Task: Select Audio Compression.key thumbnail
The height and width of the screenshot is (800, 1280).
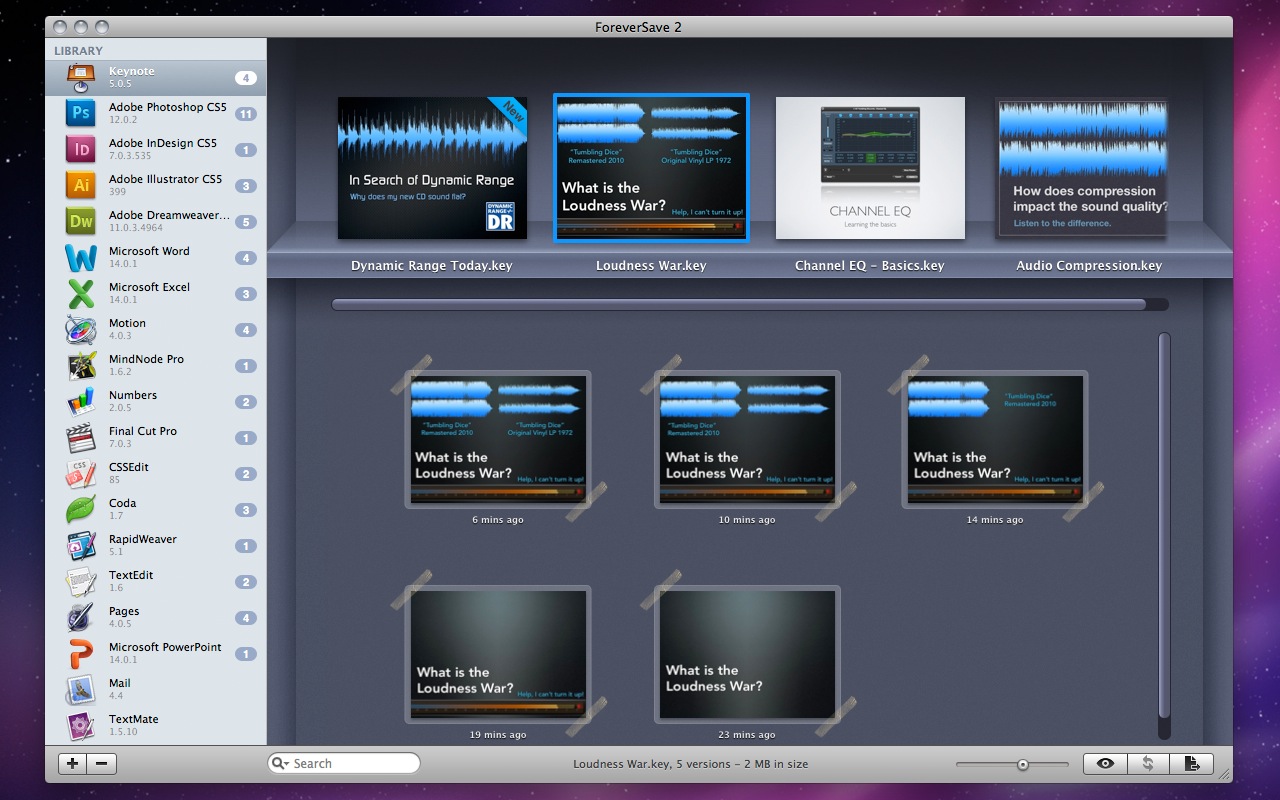Action: 1082,168
